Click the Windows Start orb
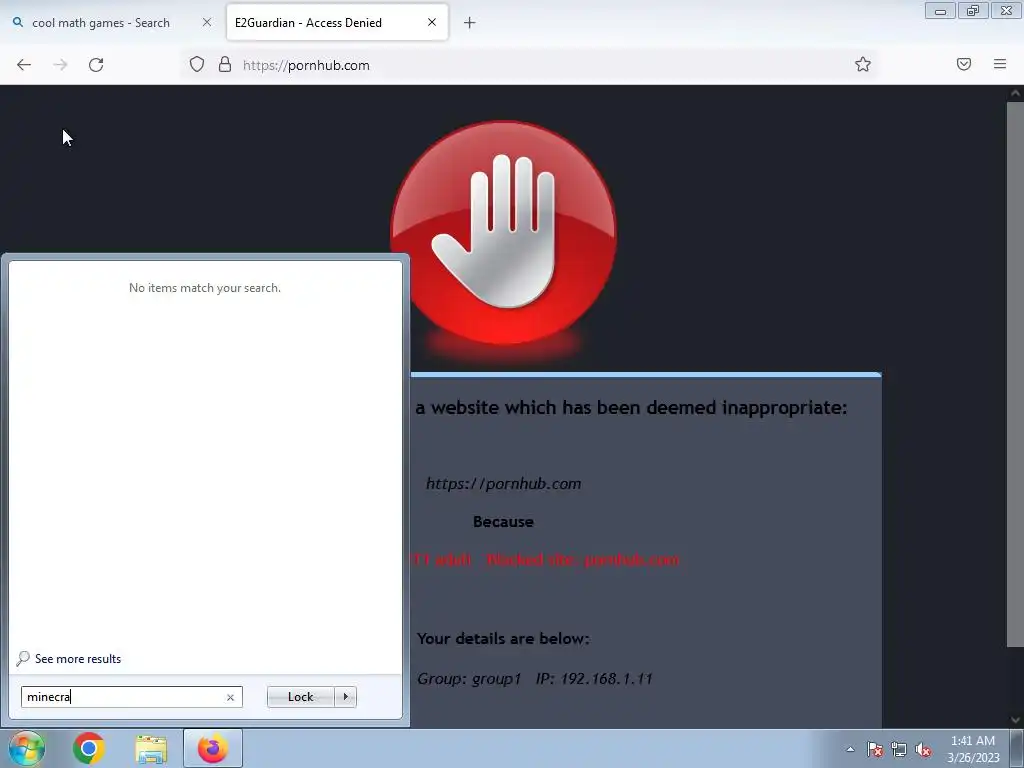Viewport: 1024px width, 768px height. tap(27, 748)
